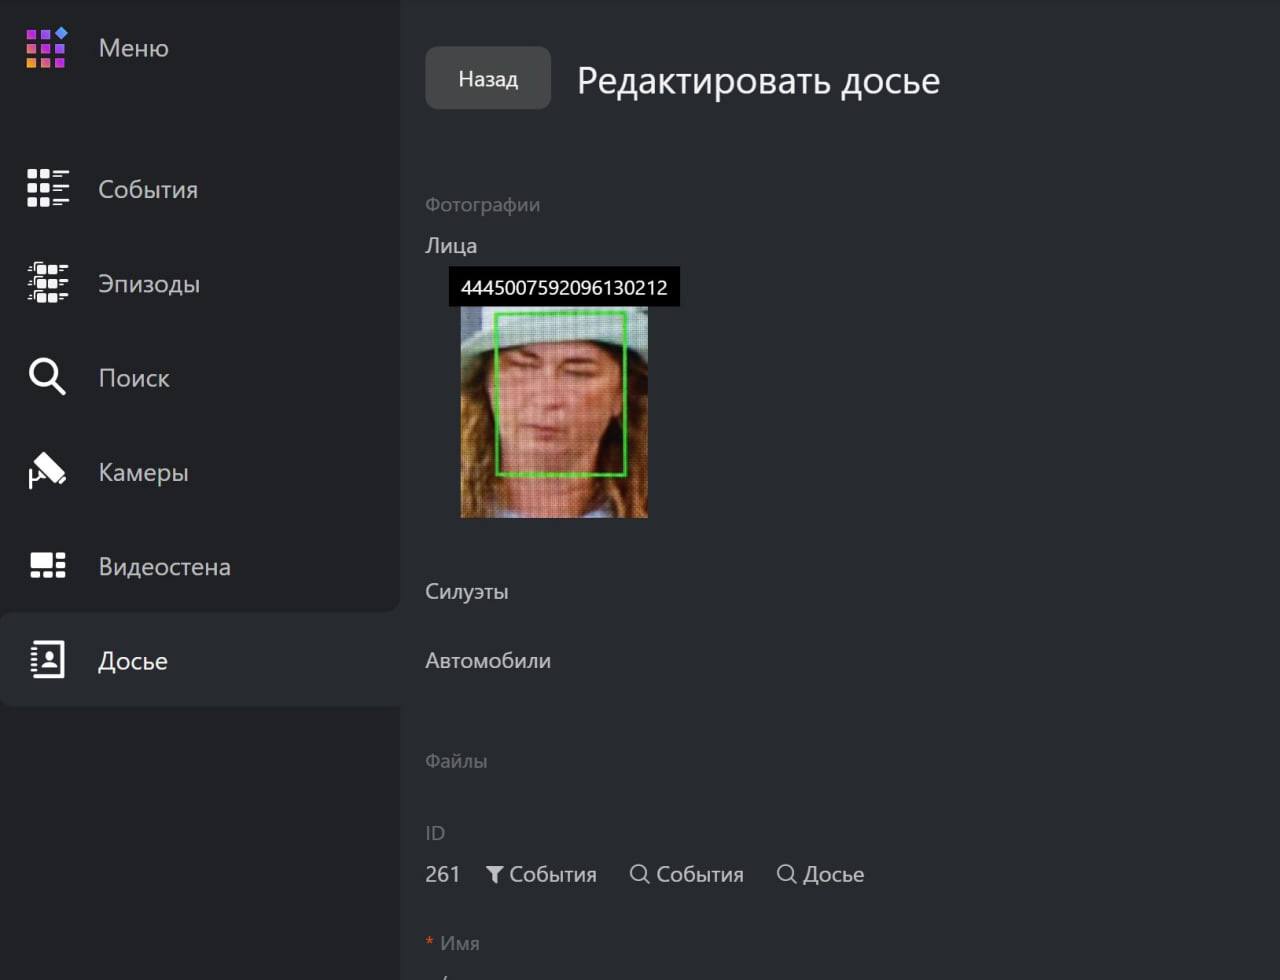The image size is (1280, 980).
Task: Click the colorful Menu grid icon
Action: tap(47, 48)
